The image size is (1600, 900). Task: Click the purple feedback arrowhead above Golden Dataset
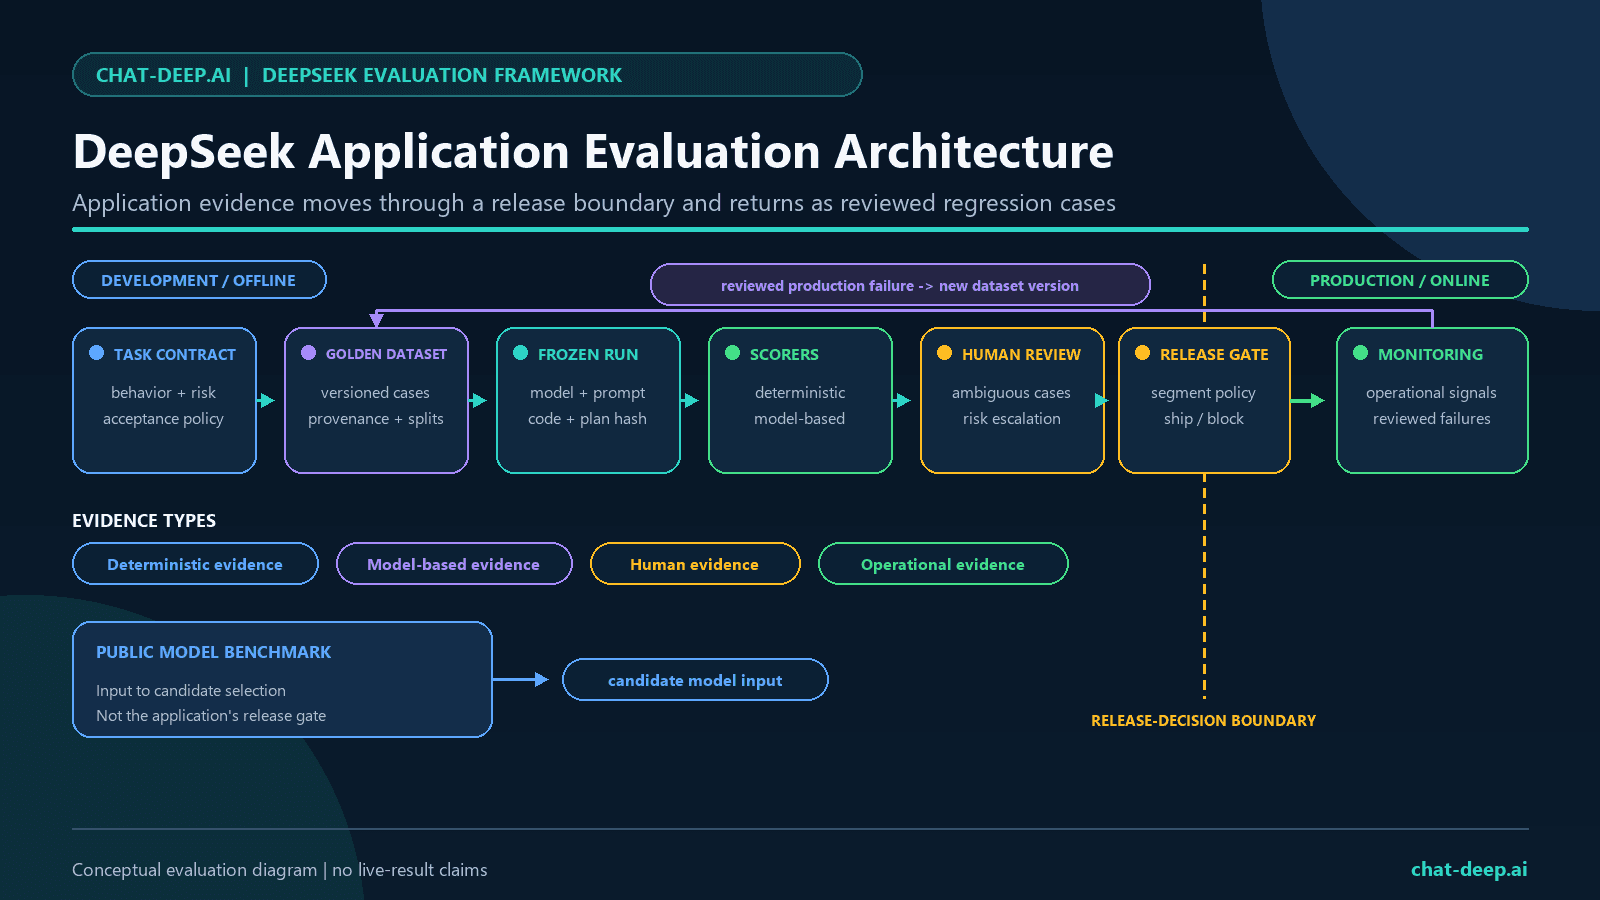pos(376,320)
